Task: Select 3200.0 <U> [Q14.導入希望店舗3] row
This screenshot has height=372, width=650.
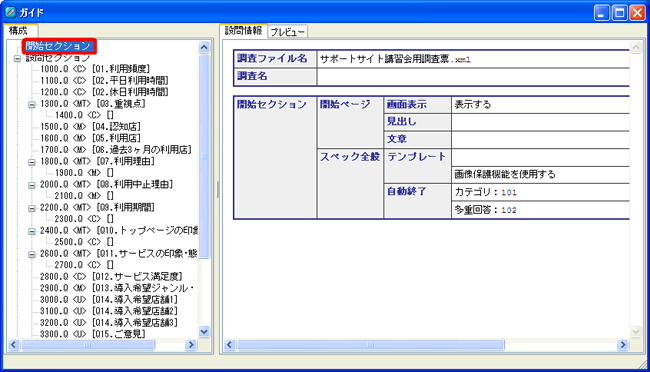Action: (x=109, y=323)
